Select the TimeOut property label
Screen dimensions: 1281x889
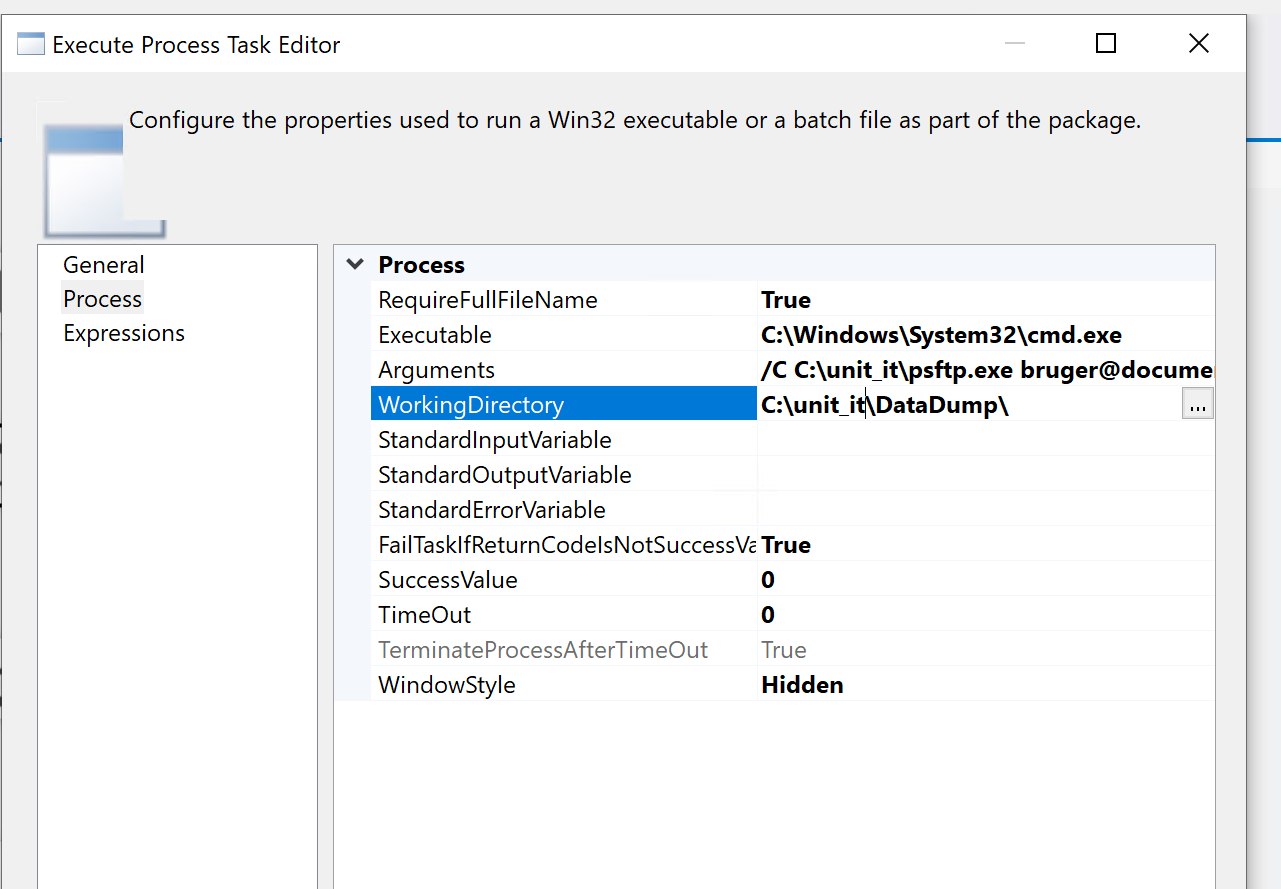(x=425, y=615)
